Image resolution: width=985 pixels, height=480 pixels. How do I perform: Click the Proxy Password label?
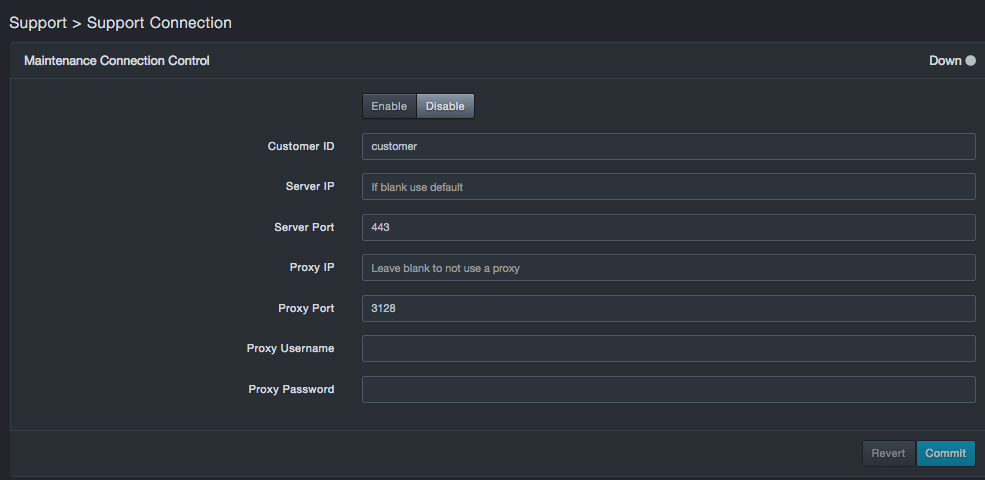pos(291,389)
